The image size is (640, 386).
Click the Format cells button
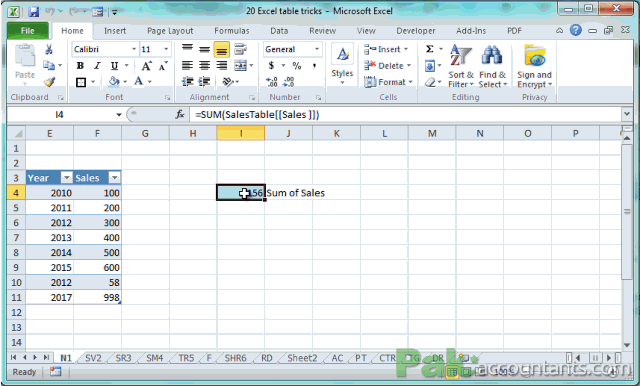[x=388, y=82]
